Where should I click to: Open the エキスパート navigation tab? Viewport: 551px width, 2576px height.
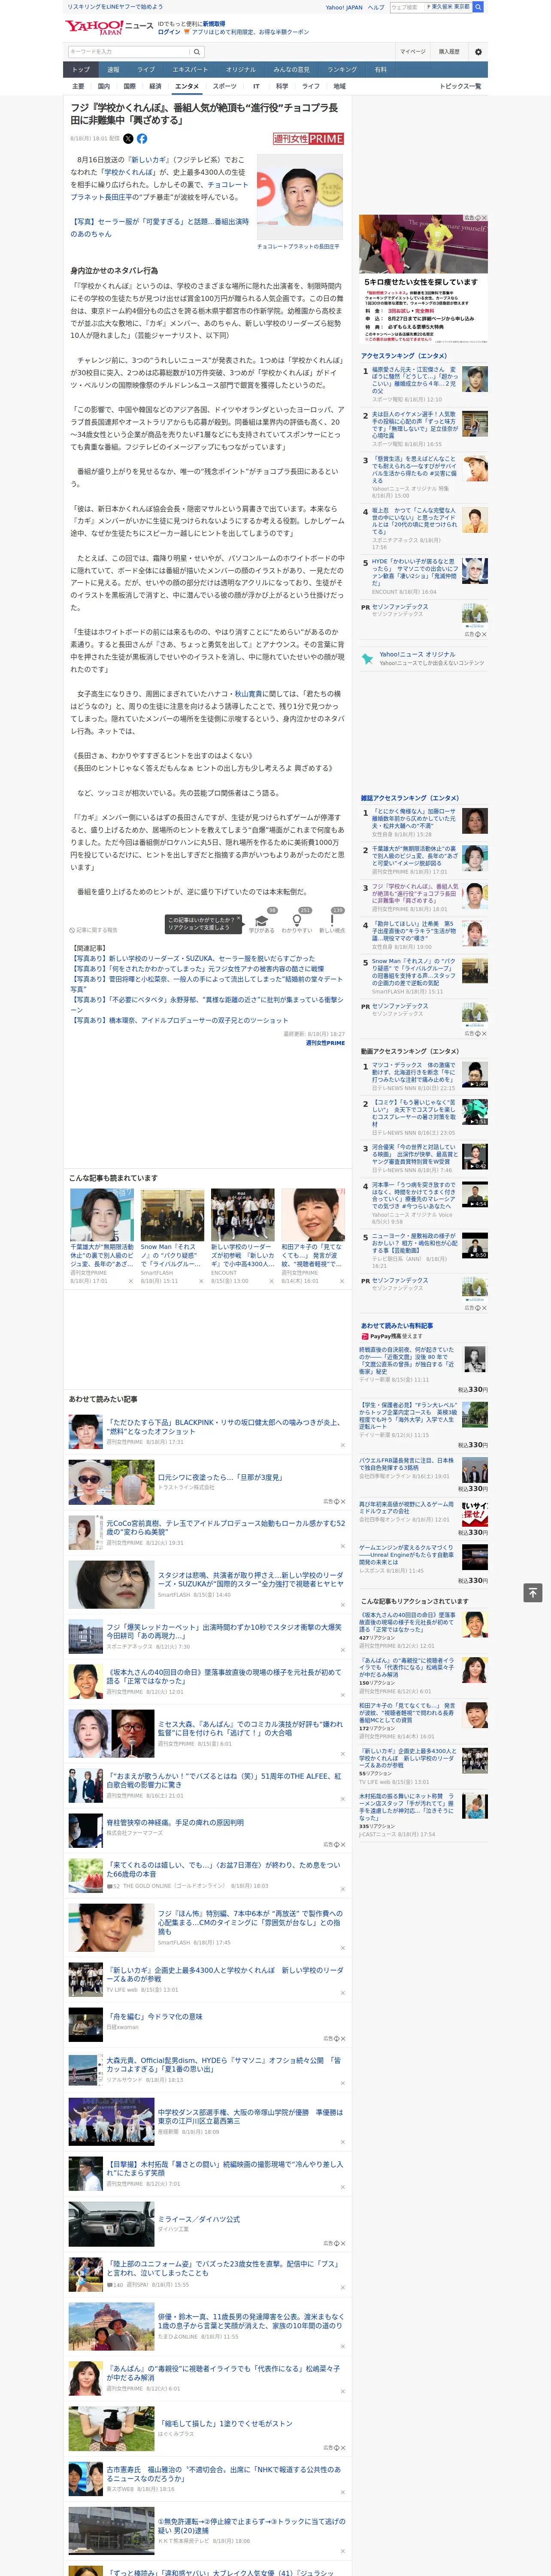coord(190,70)
